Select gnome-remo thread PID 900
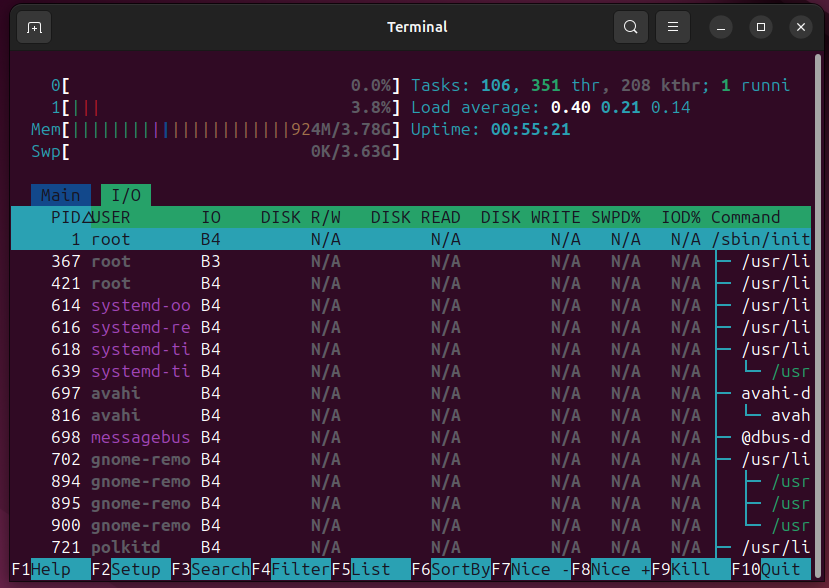This screenshot has width=829, height=588. pyautogui.click(x=411, y=526)
